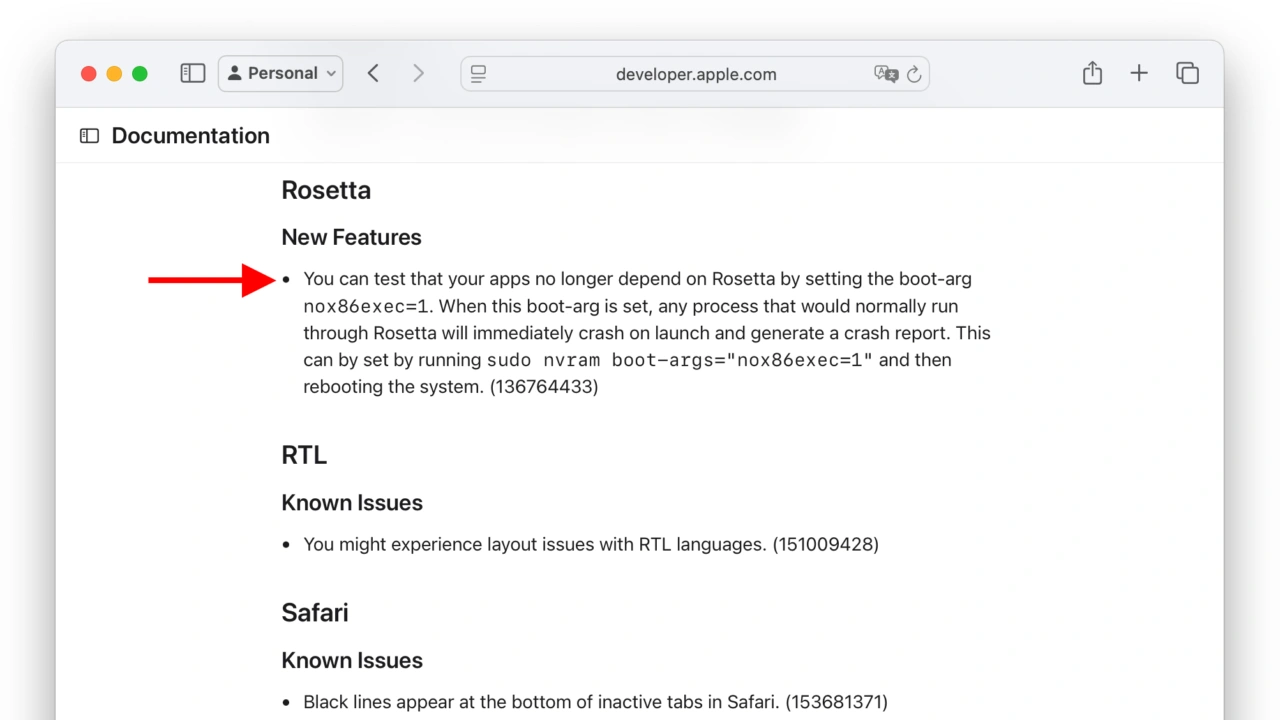Click the Safari section heading

click(x=314, y=613)
